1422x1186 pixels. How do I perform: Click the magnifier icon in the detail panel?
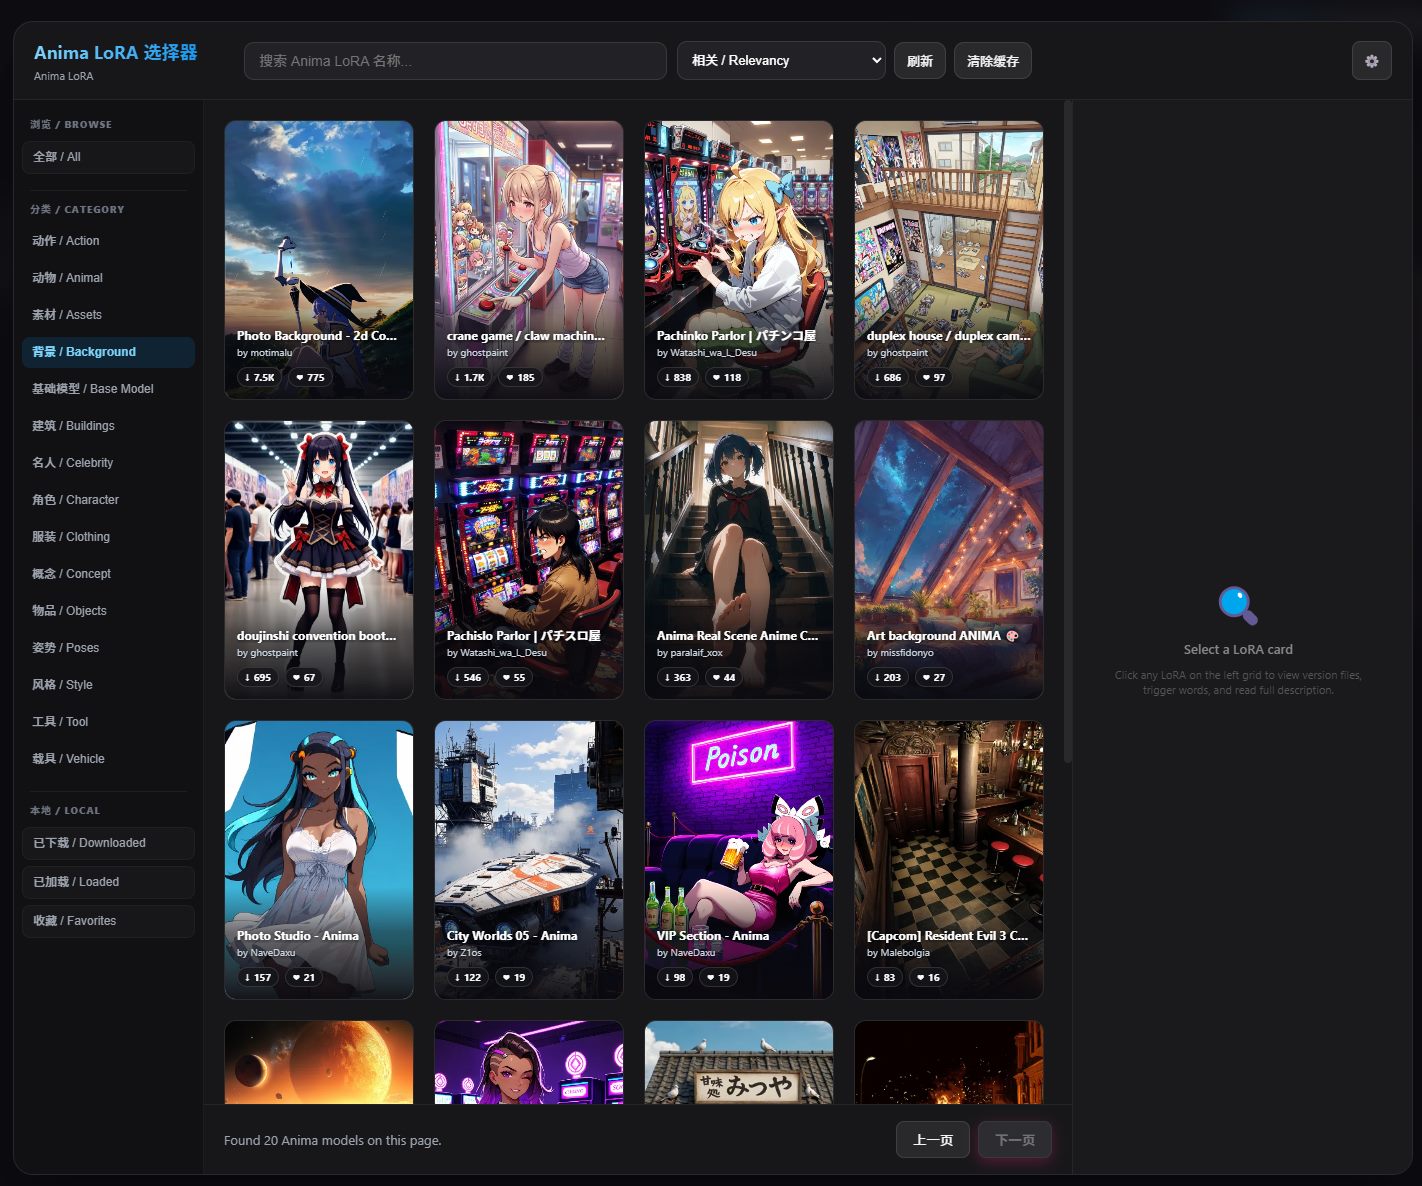[1238, 606]
